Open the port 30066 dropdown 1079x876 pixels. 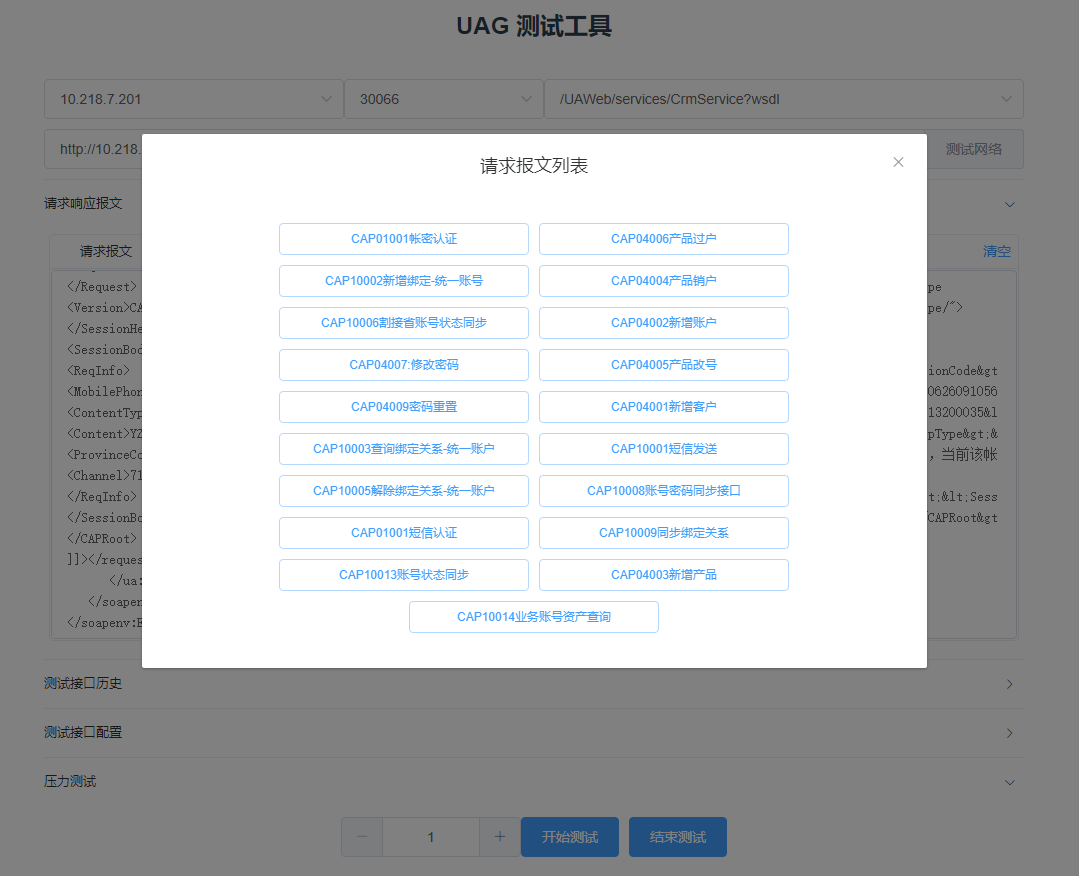click(443, 99)
